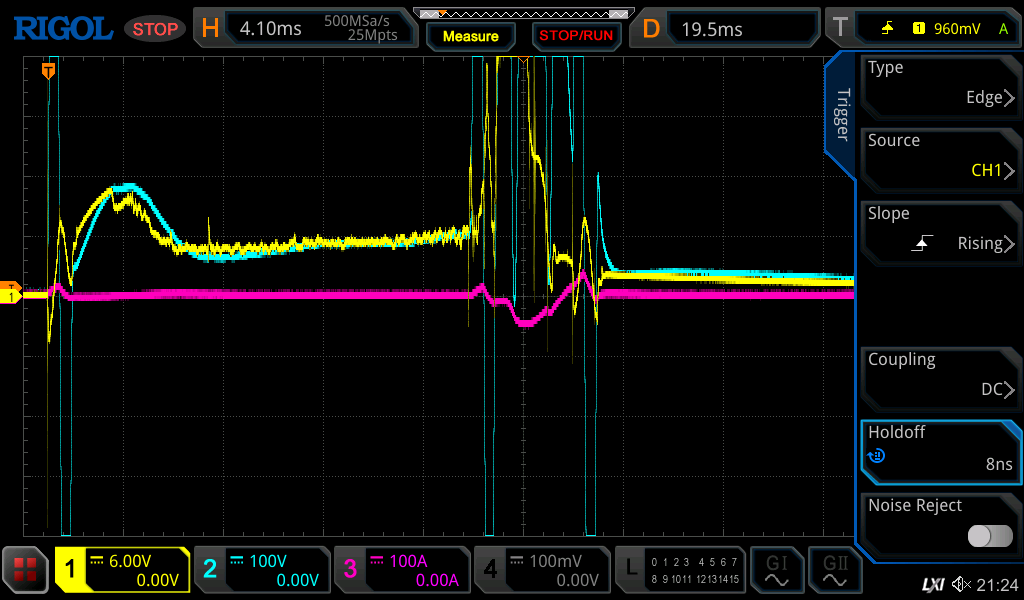
Task: Toggle channel 4 100mV display
Action: pos(542,570)
